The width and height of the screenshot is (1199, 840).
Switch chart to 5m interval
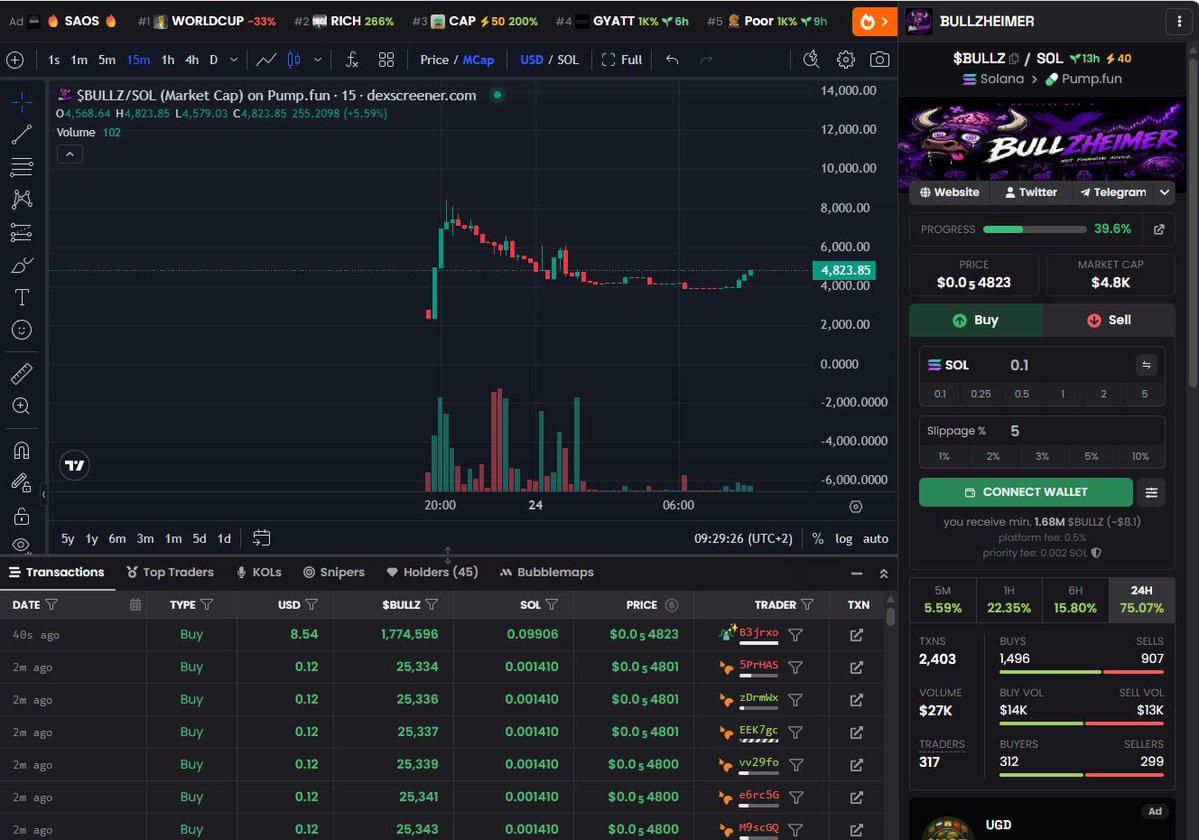coord(107,60)
